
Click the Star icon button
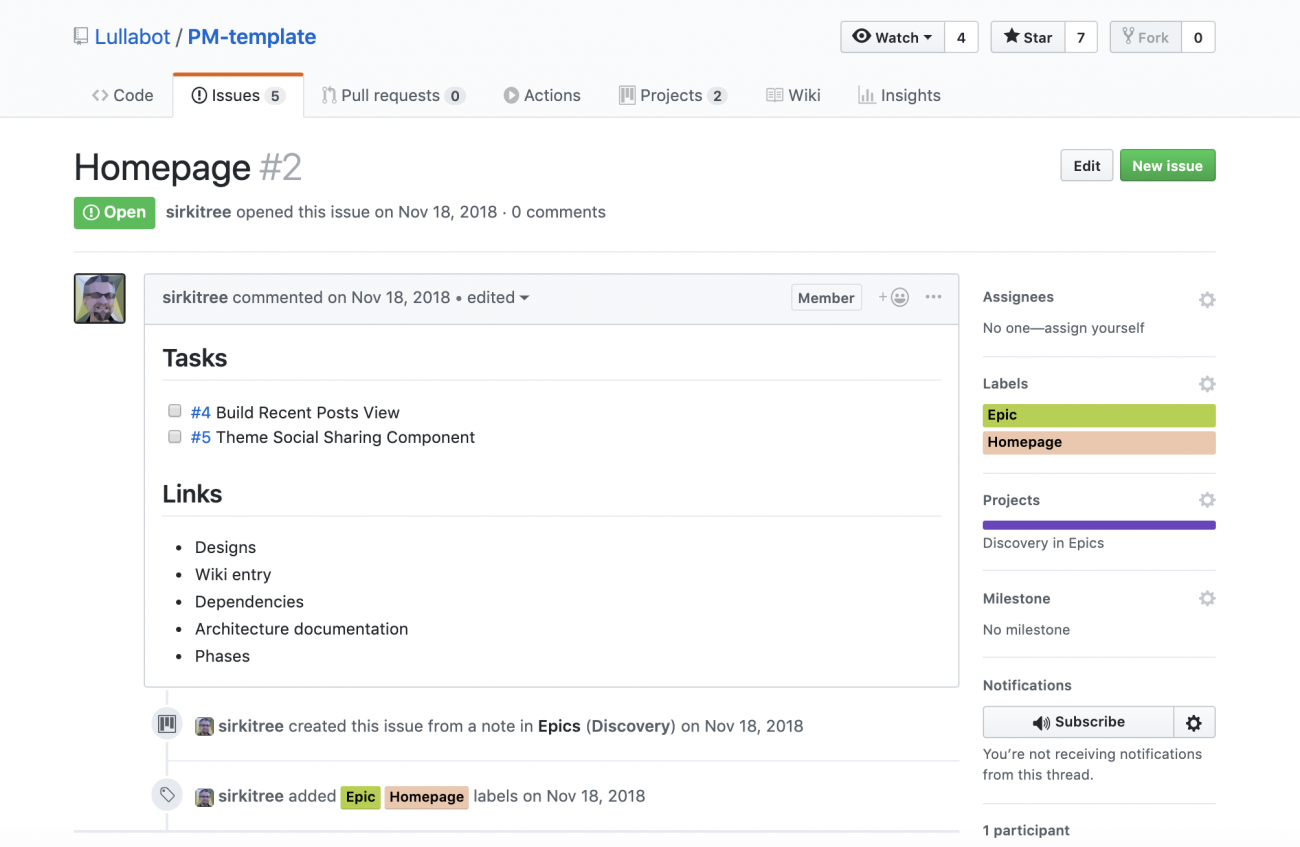click(1028, 37)
